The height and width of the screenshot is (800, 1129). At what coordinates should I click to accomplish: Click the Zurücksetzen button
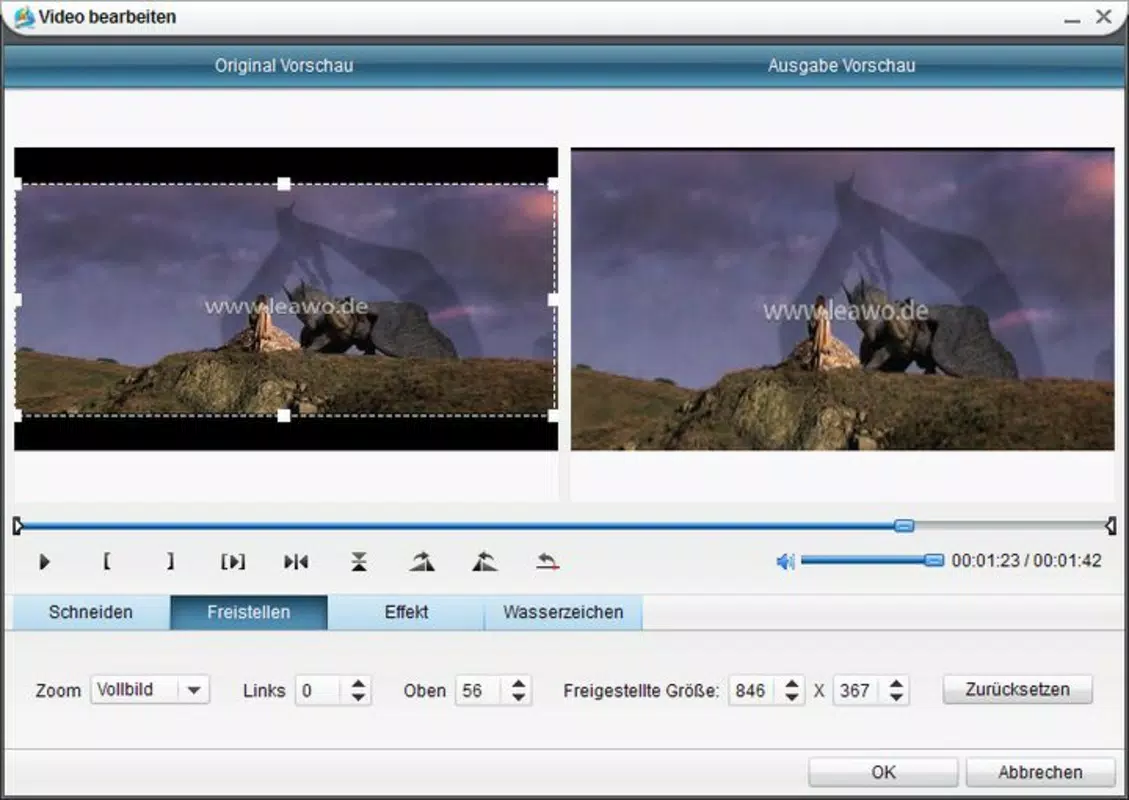(1017, 689)
